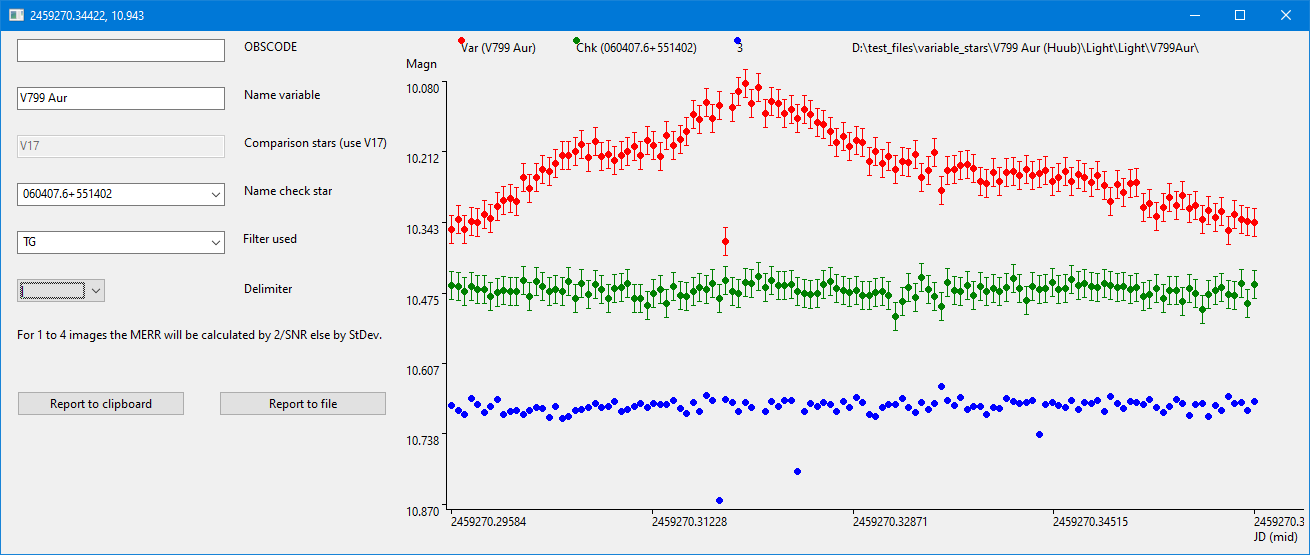1310x555 pixels.
Task: Minimize the light curve window
Action: pos(1193,15)
